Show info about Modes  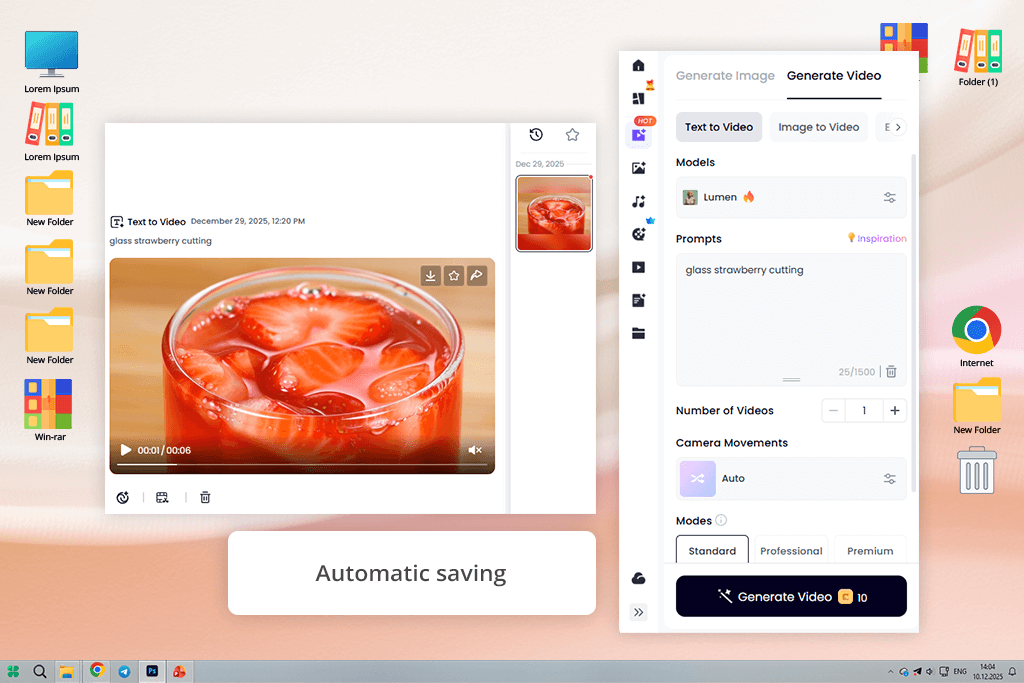(x=721, y=520)
